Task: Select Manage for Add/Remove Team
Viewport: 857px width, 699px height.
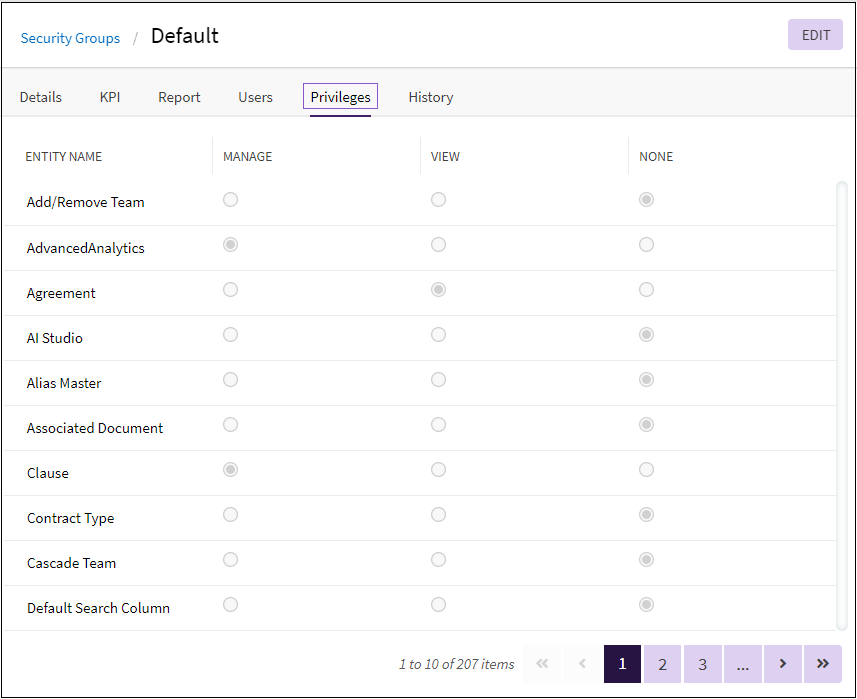Action: tap(231, 200)
